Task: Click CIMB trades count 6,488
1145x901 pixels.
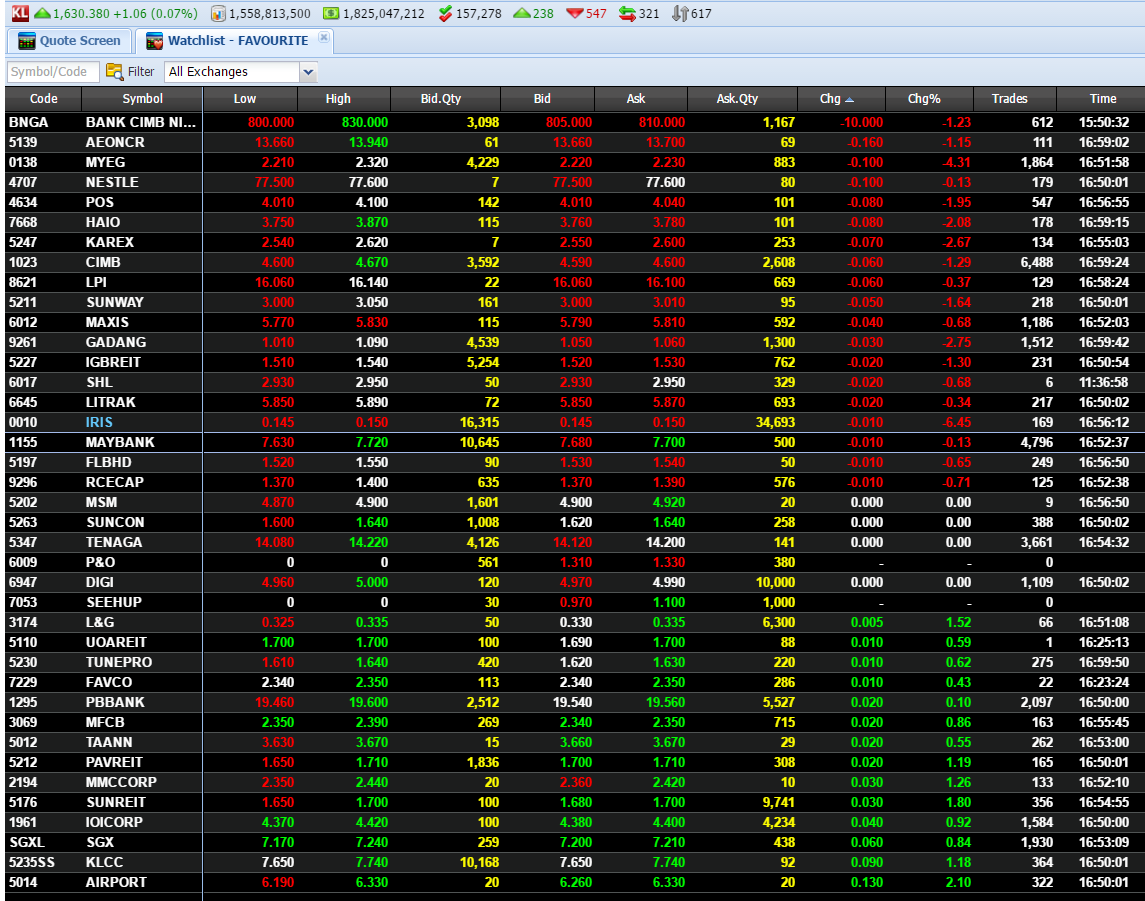Action: [x=1037, y=262]
